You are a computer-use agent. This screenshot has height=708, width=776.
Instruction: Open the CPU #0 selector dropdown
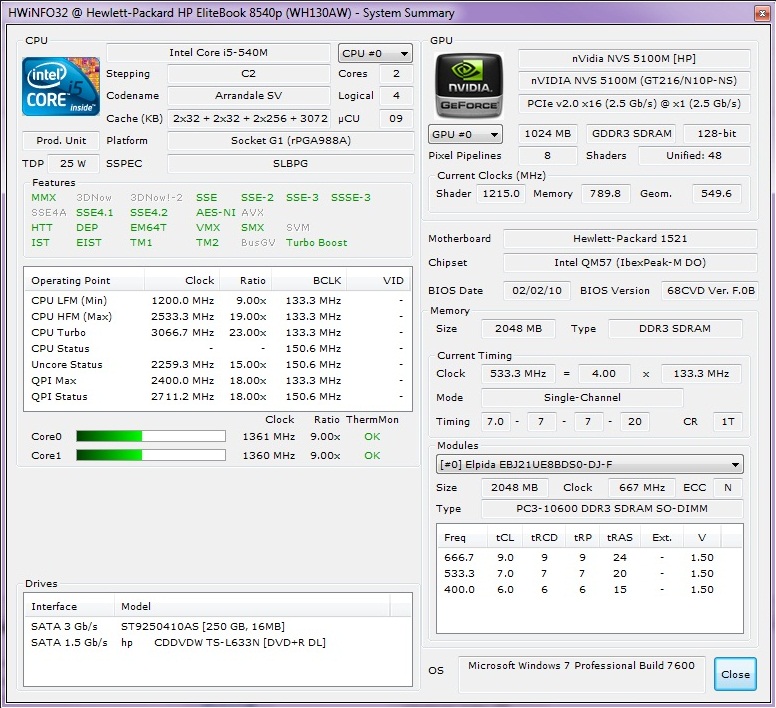pos(375,54)
